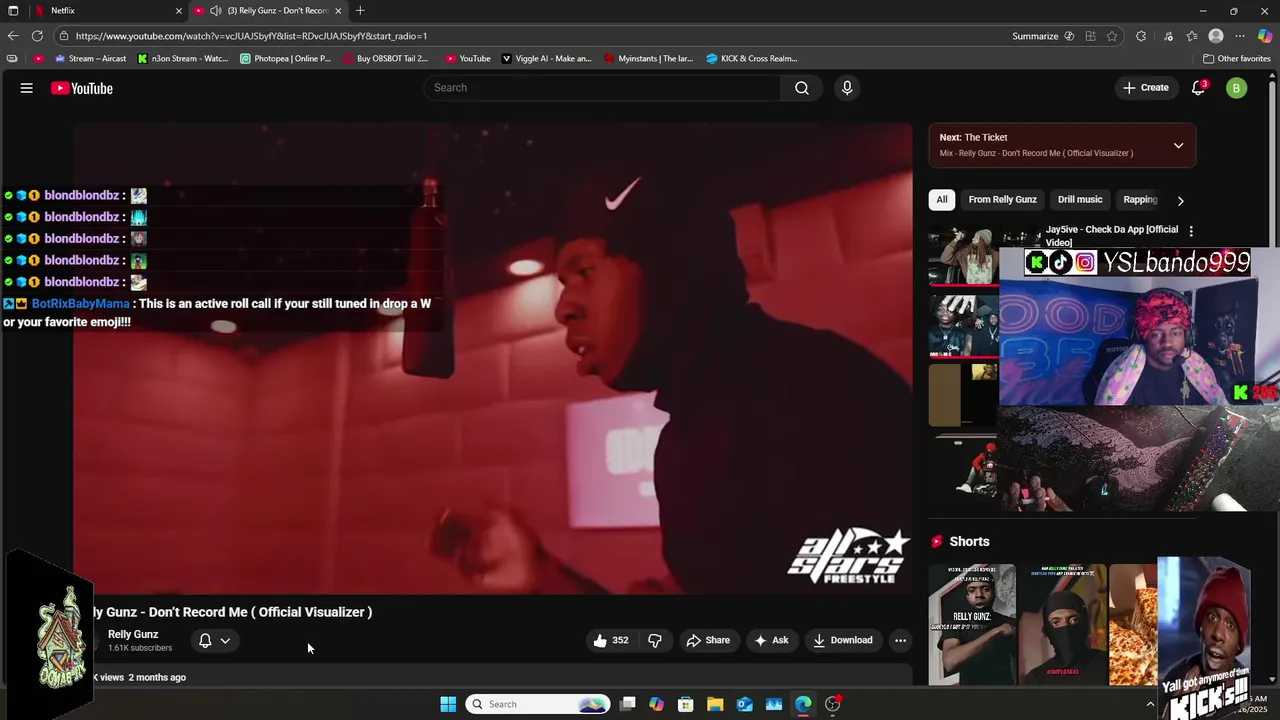Open the RELLY GUNZ Shorts thumbnail

972,625
